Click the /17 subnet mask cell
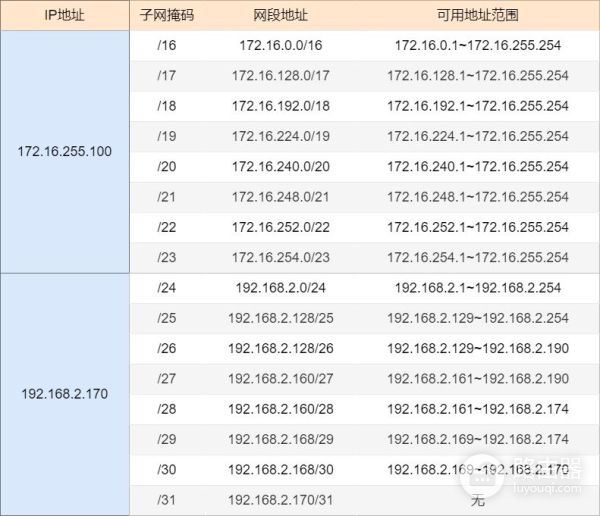The width and height of the screenshot is (600, 516). tap(166, 75)
